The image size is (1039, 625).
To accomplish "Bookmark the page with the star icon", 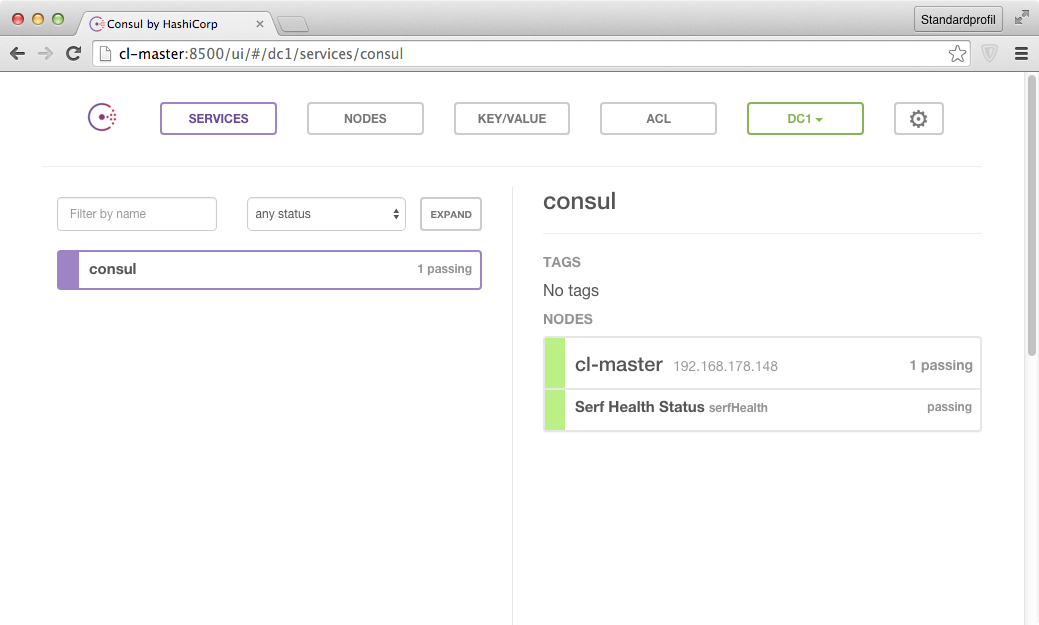I will pos(957,54).
